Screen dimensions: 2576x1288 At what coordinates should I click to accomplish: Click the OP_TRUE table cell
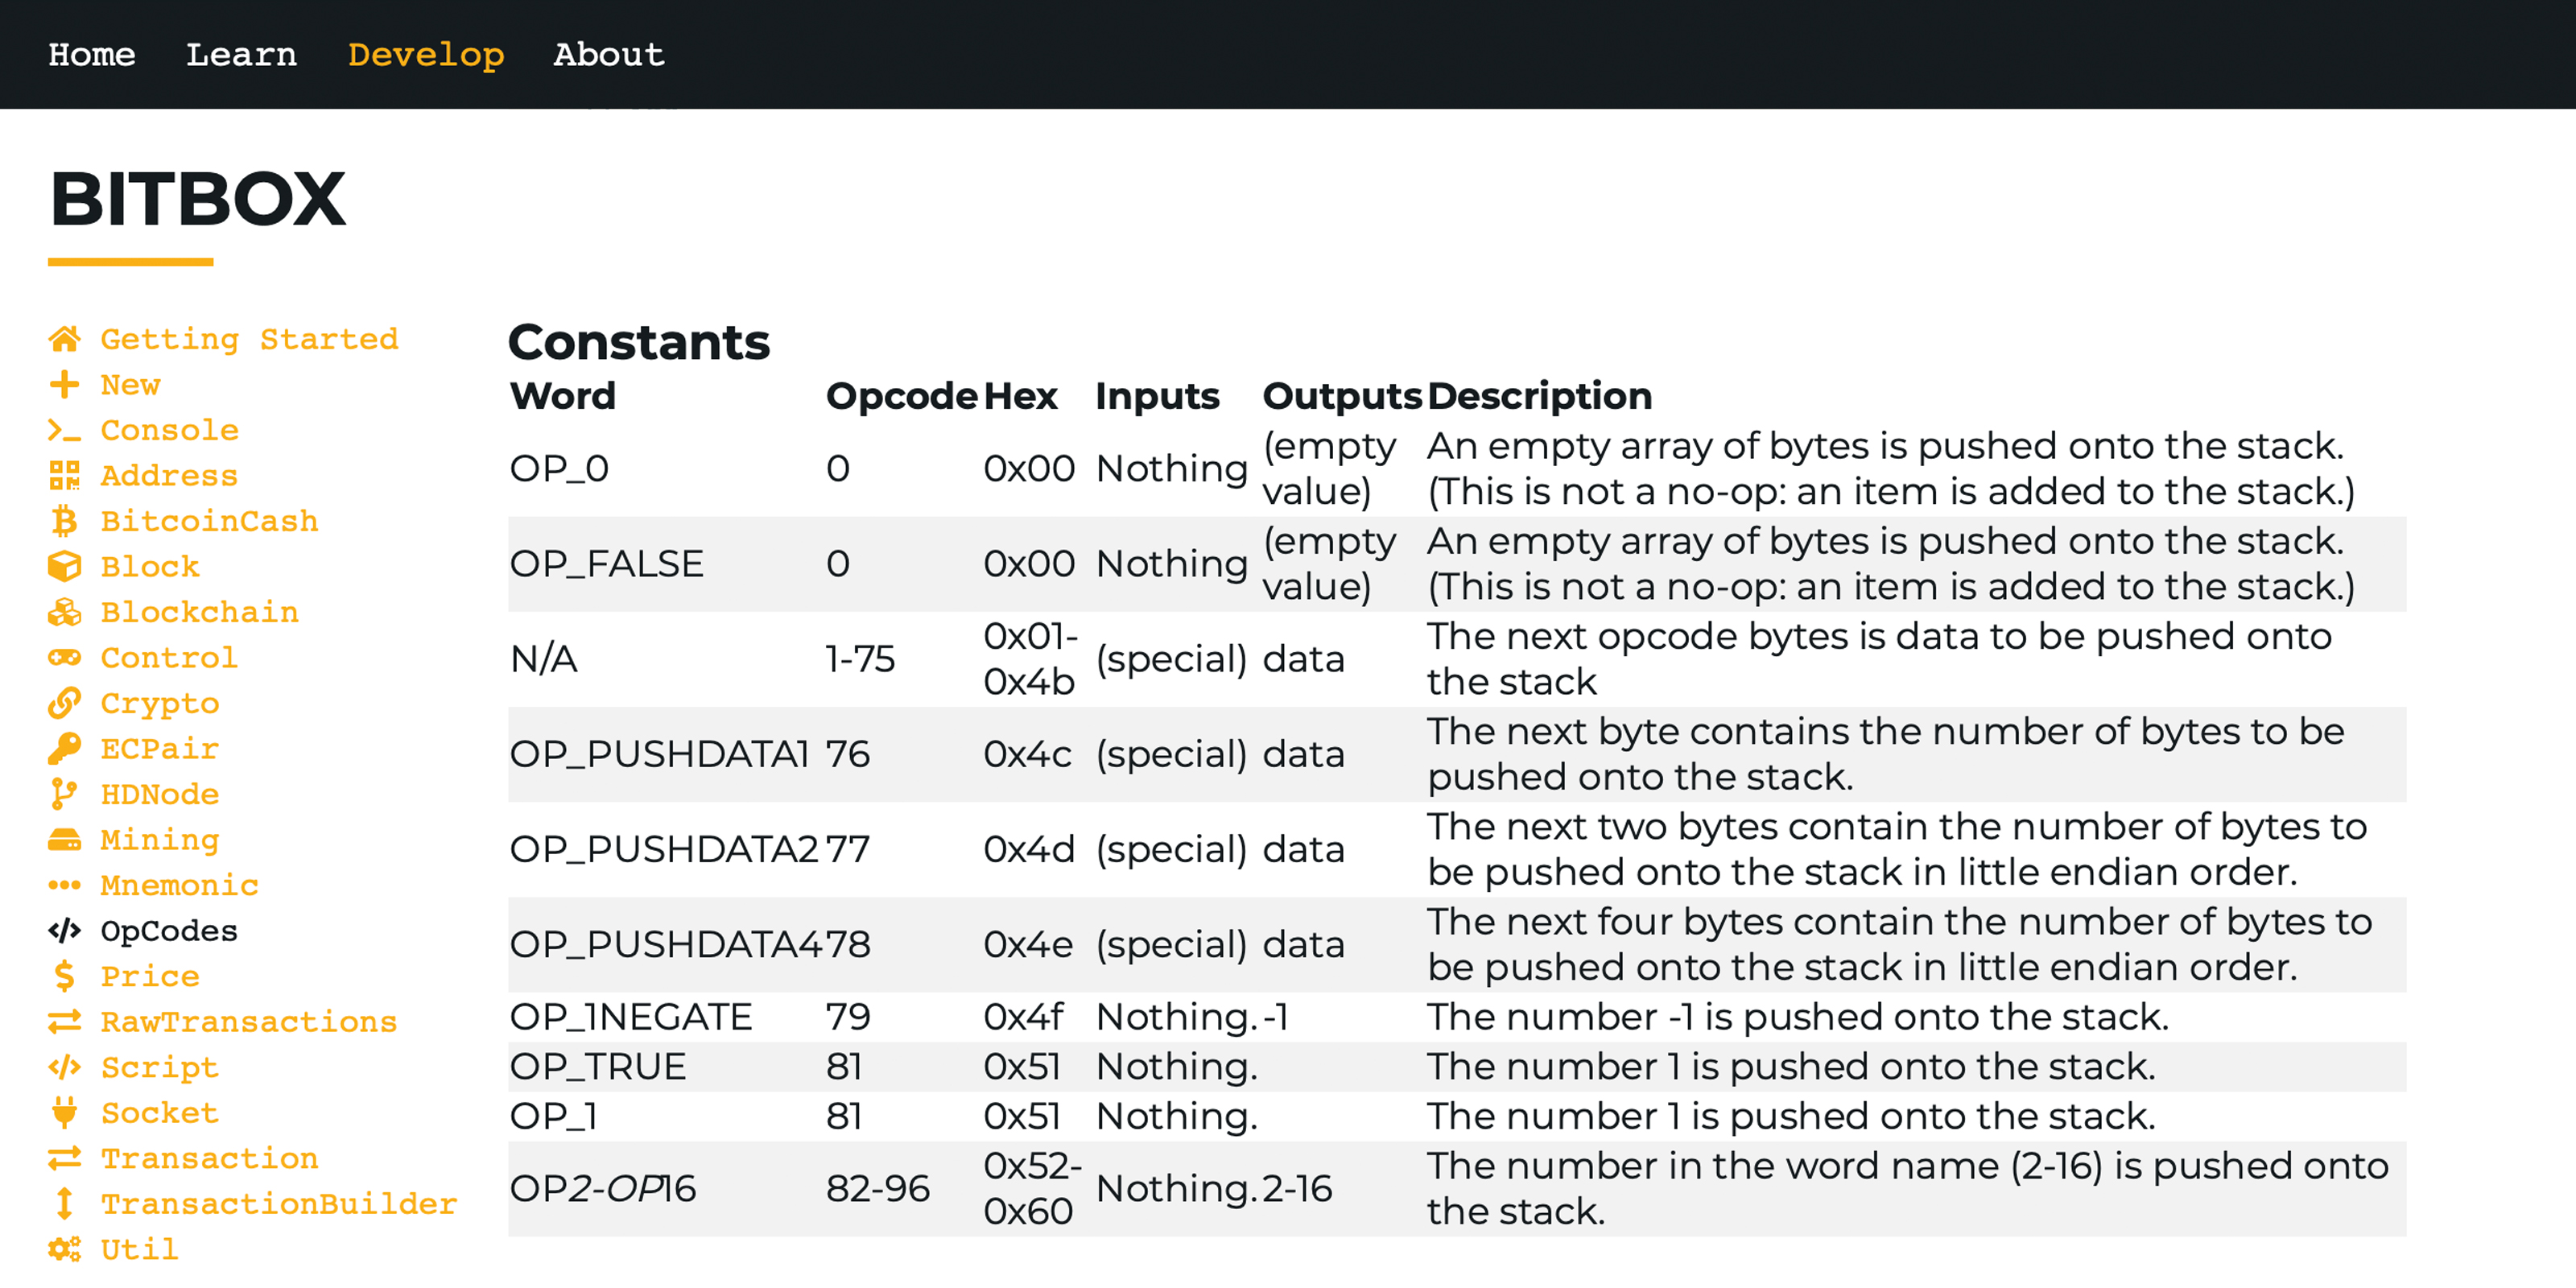tap(598, 1067)
